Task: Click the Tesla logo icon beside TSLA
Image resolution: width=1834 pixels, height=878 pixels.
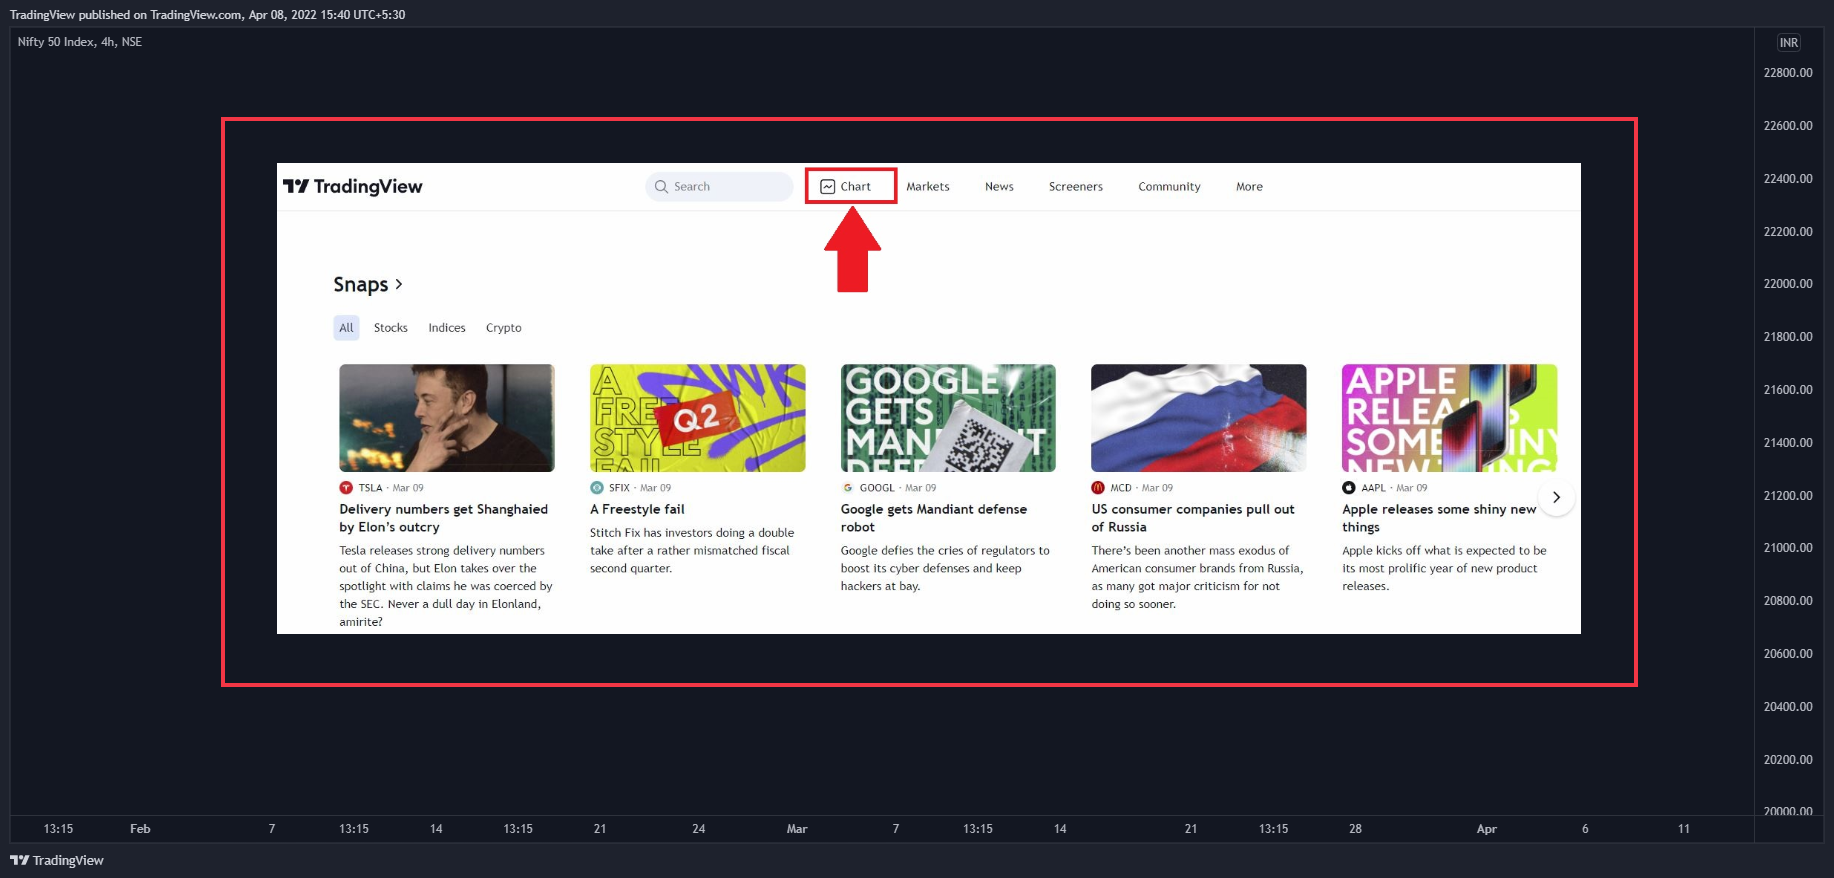Action: [x=346, y=488]
